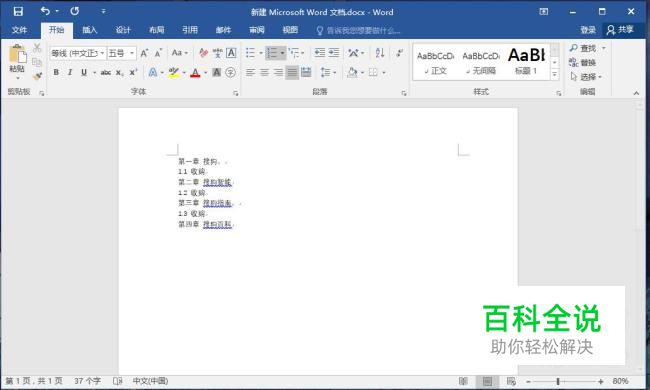Open the Layout tab
650x390 pixels.
(157, 30)
